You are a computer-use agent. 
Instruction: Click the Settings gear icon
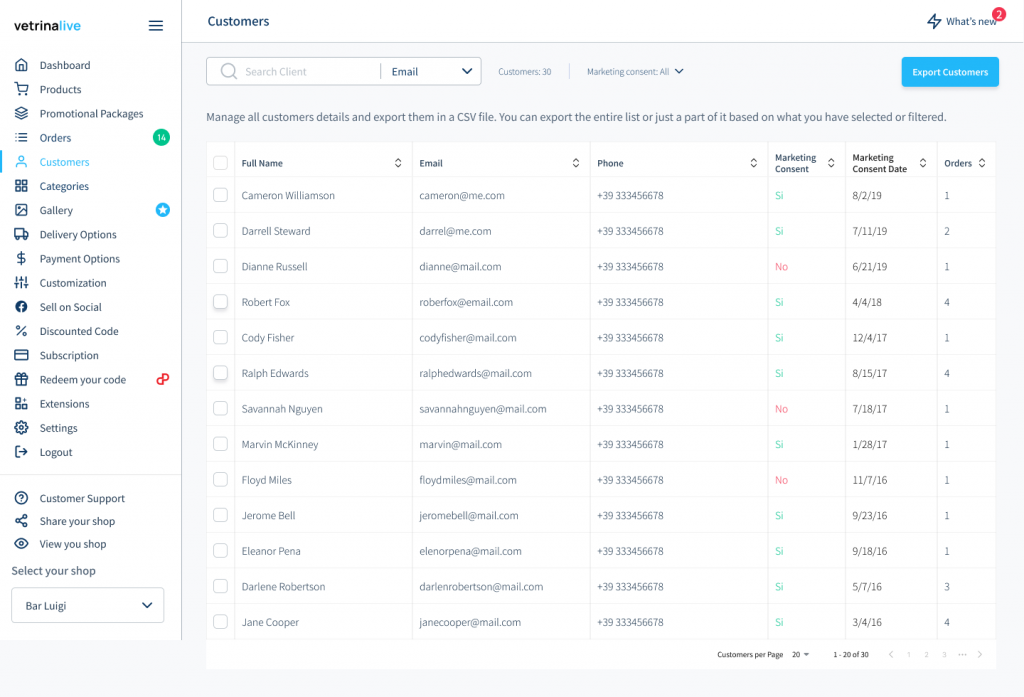pyautogui.click(x=22, y=427)
